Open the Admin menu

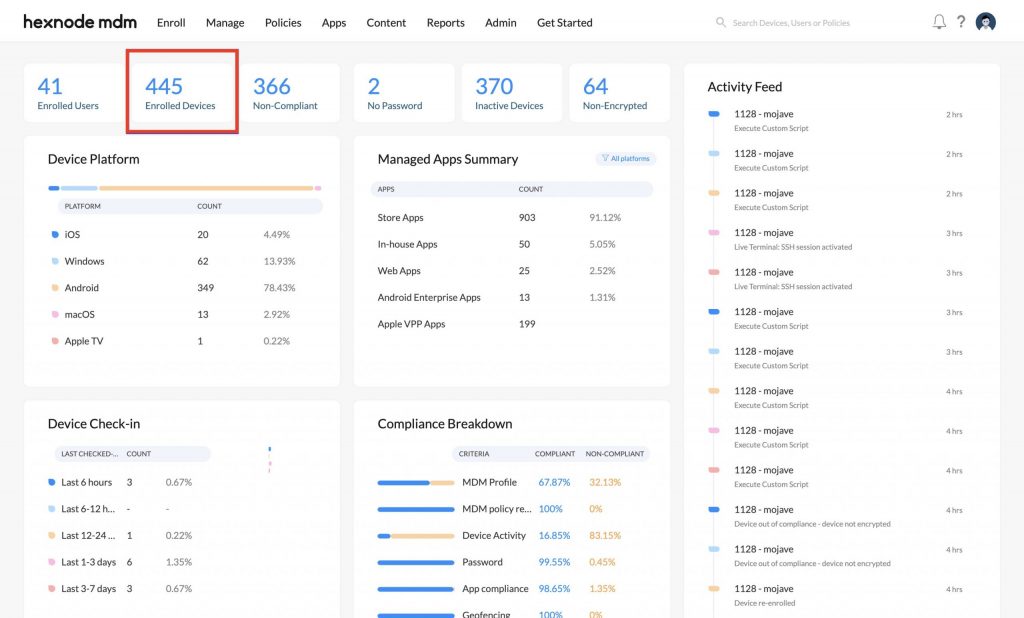pyautogui.click(x=501, y=23)
